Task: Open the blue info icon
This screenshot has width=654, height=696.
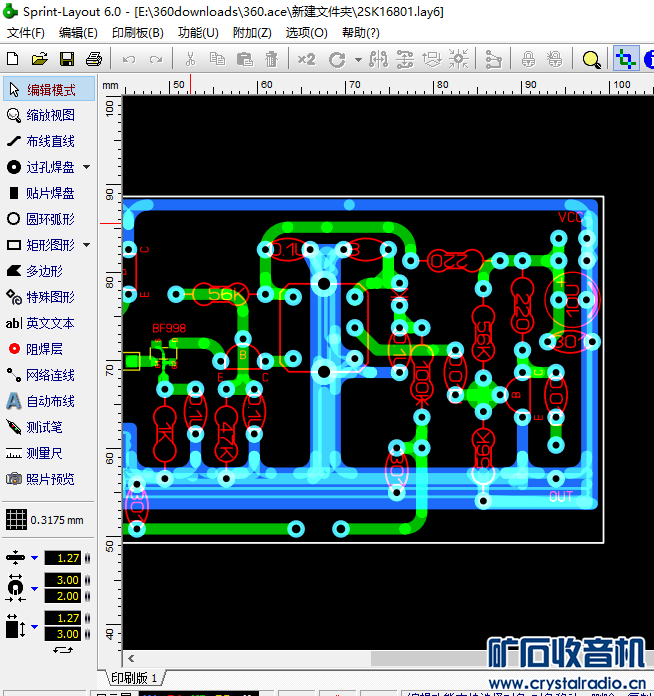Action: coord(649,59)
